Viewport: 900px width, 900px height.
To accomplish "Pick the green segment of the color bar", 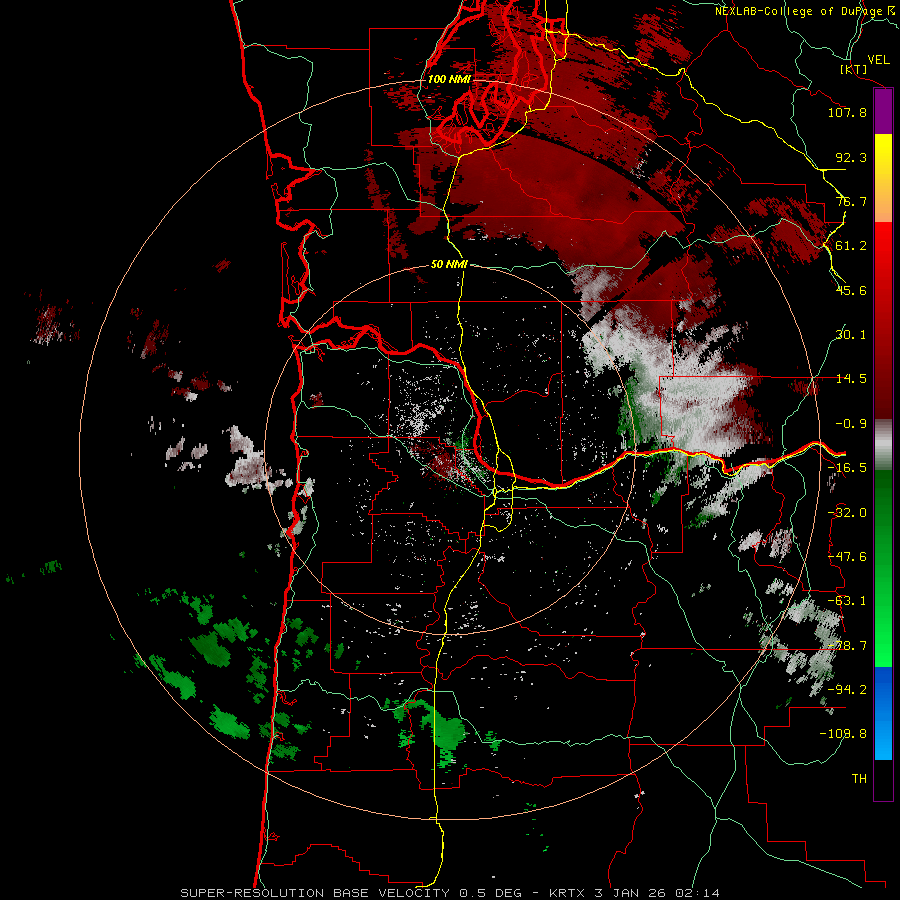I will click(883, 568).
